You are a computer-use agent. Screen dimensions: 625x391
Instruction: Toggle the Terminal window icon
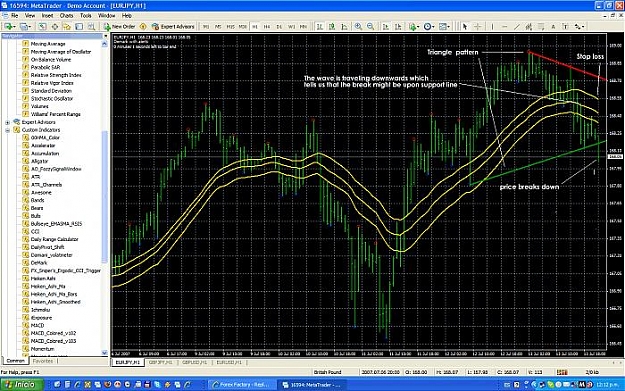pyautogui.click(x=79, y=26)
